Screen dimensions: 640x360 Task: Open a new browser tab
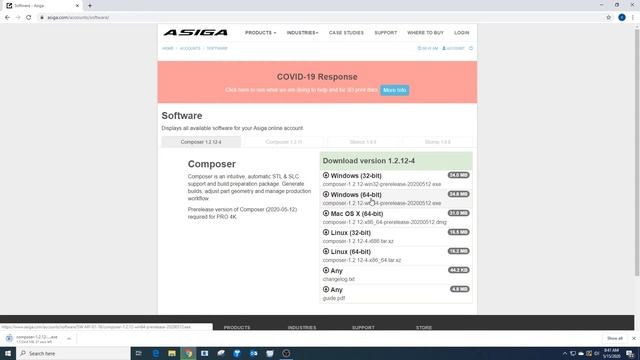tap(90, 6)
